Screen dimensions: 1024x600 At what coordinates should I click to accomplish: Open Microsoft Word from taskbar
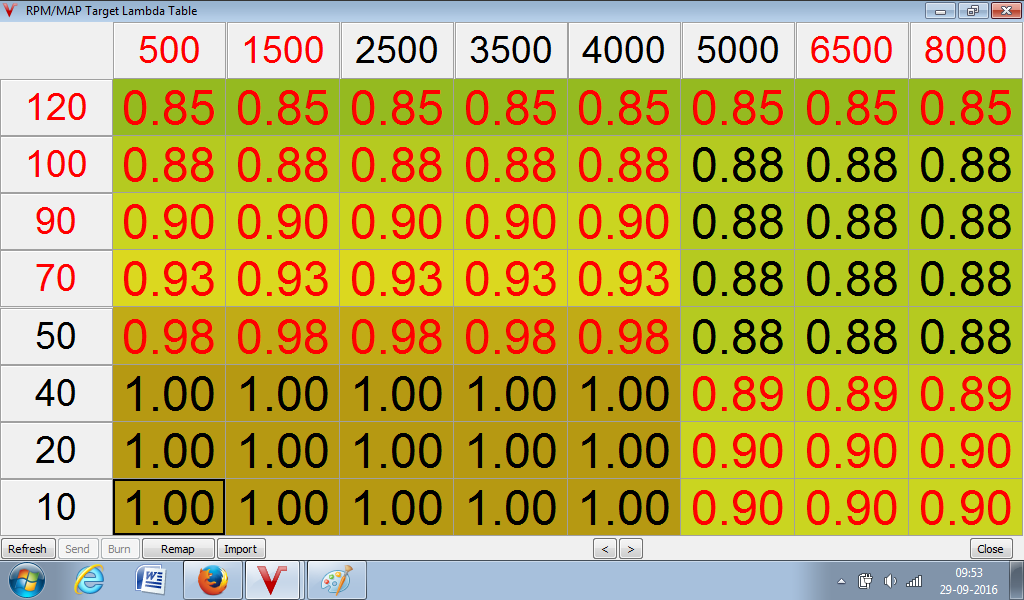pyautogui.click(x=152, y=580)
